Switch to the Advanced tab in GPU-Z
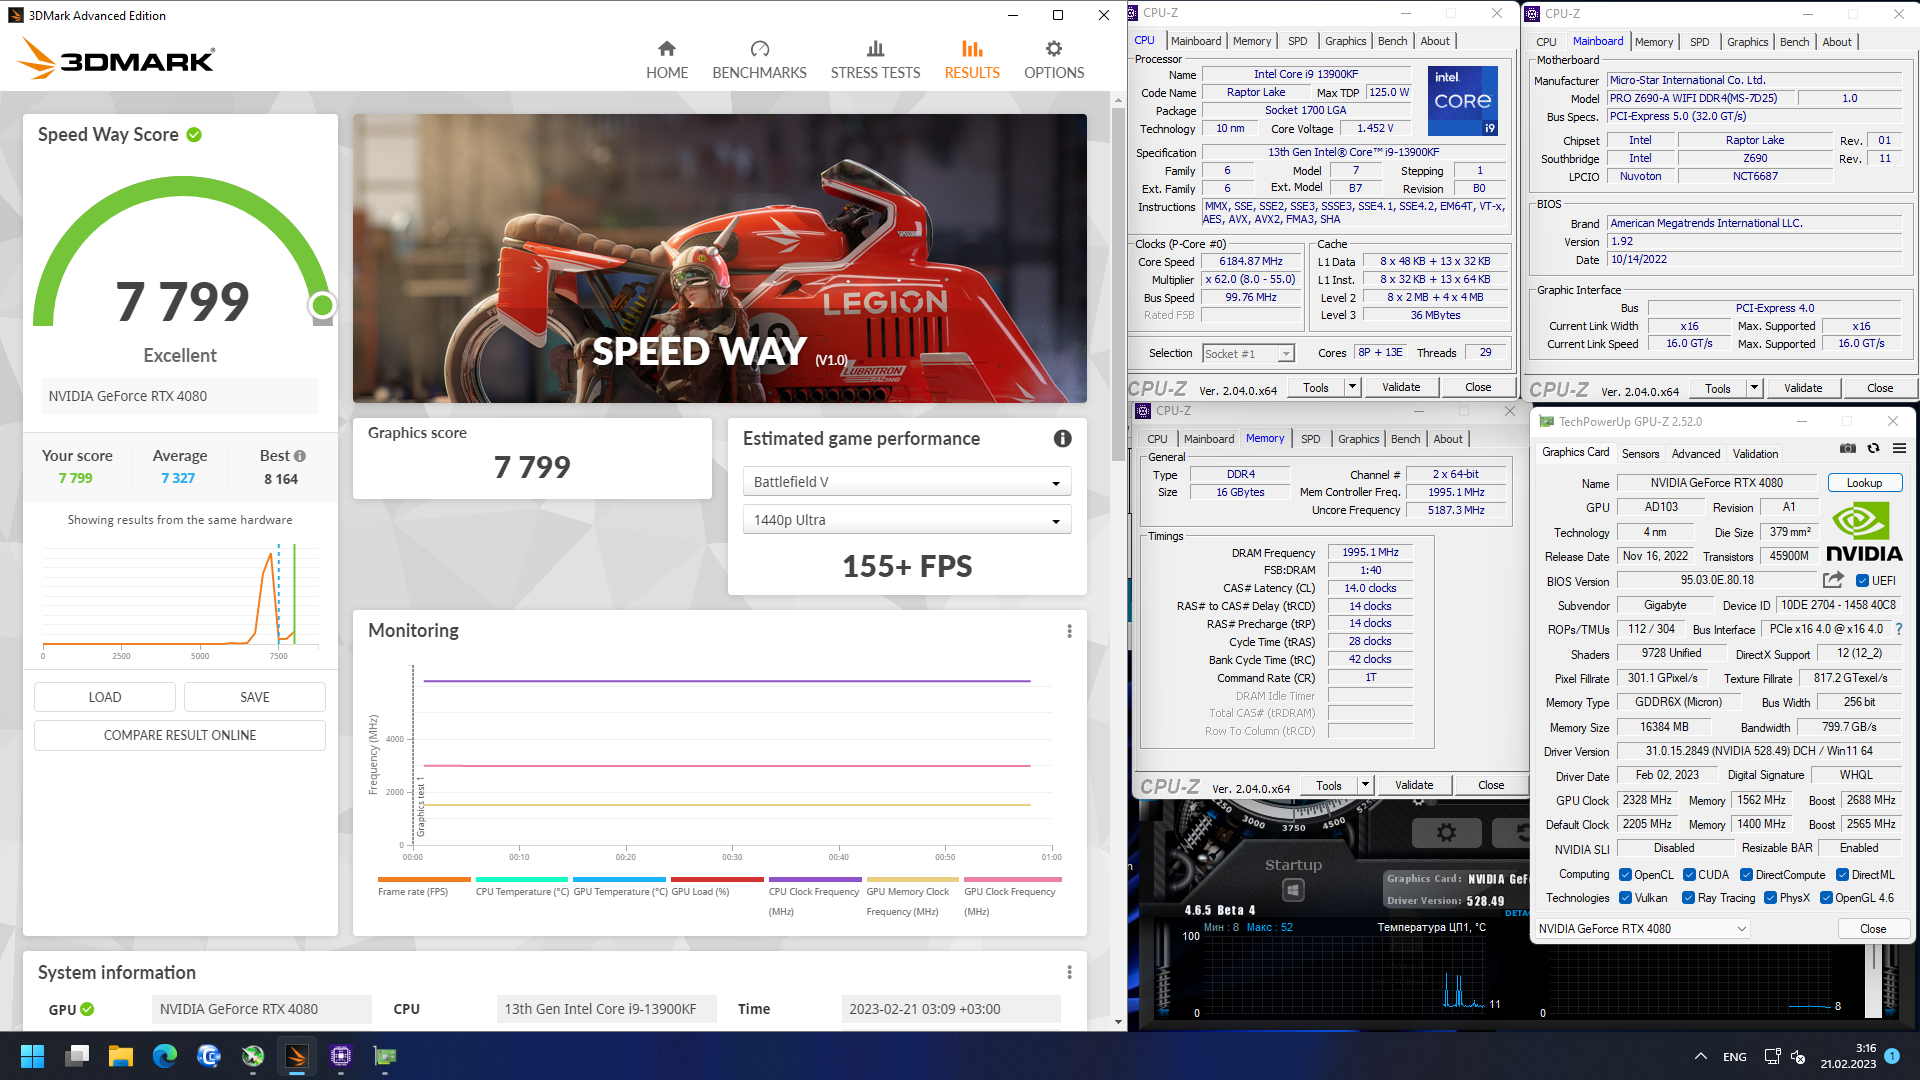The height and width of the screenshot is (1080, 1920). (1696, 453)
